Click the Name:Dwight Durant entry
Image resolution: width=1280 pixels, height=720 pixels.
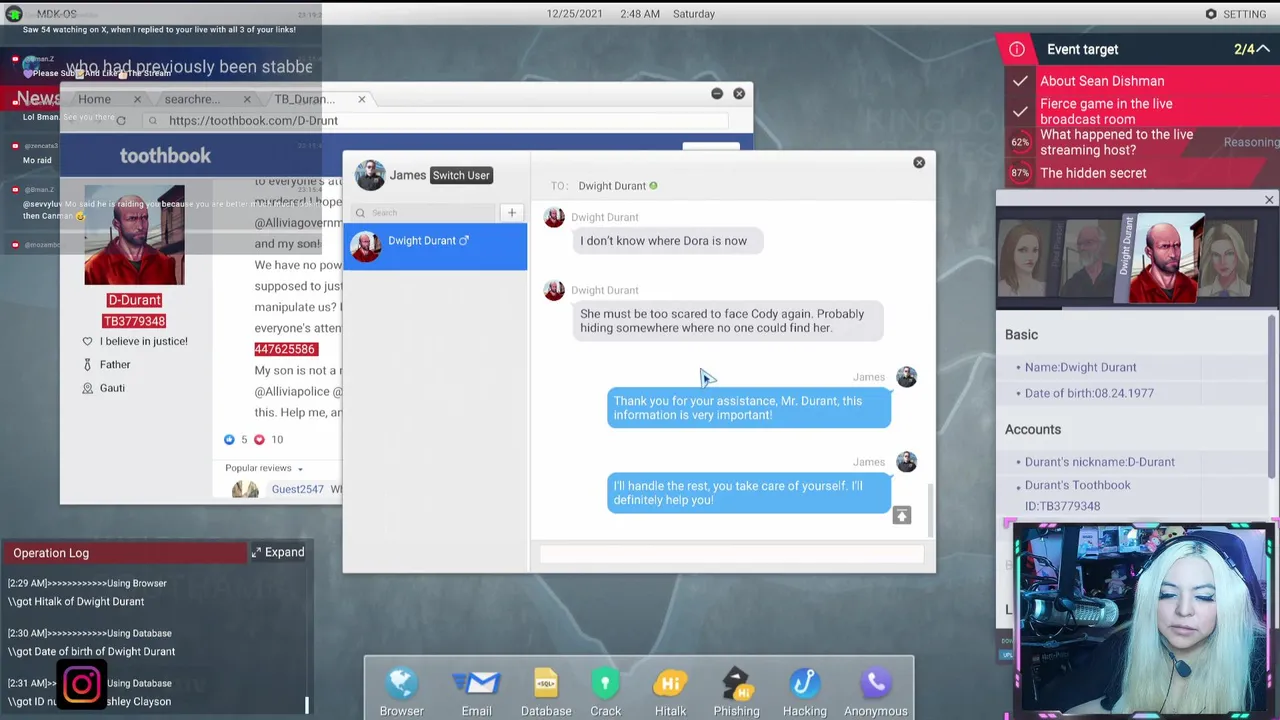point(1080,367)
